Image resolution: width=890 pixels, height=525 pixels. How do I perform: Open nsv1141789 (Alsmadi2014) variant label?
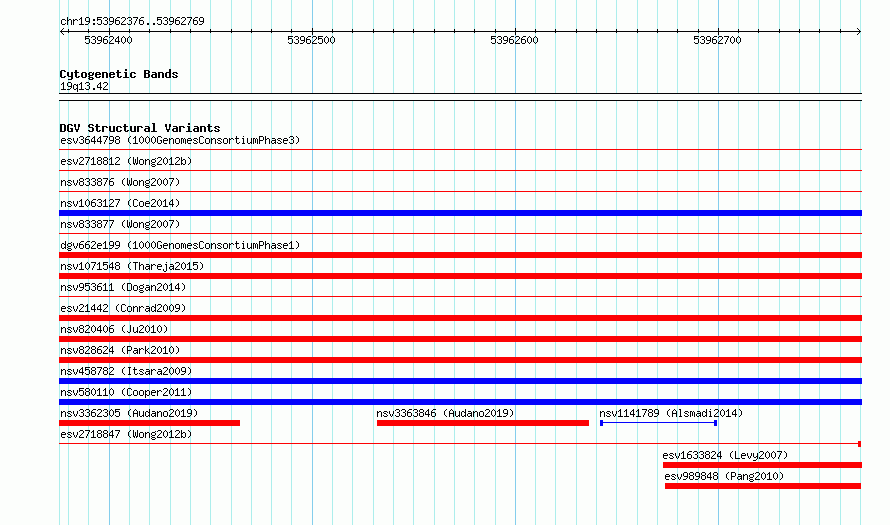click(x=671, y=413)
